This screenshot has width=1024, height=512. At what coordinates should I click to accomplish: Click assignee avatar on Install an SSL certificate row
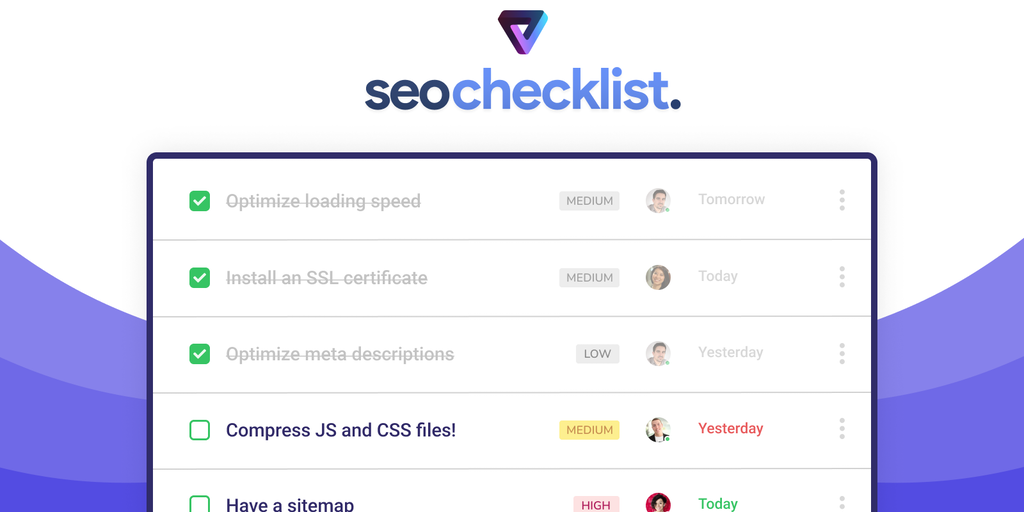point(657,277)
